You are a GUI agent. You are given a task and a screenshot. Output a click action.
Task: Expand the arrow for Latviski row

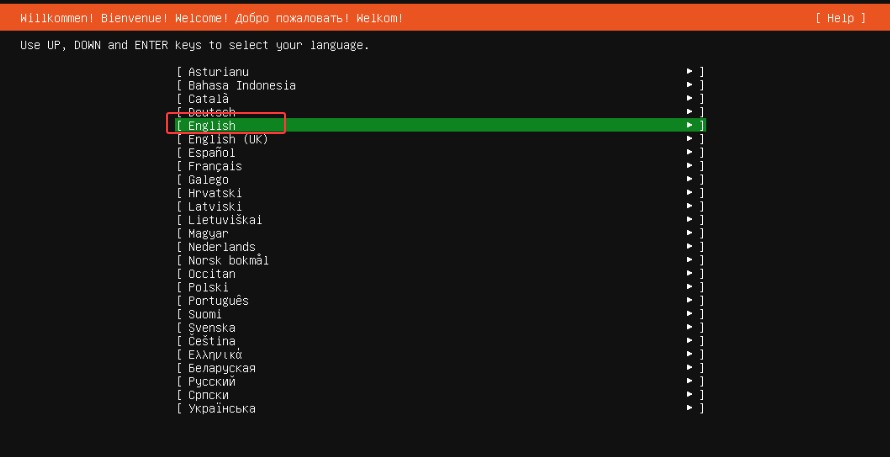pos(690,207)
